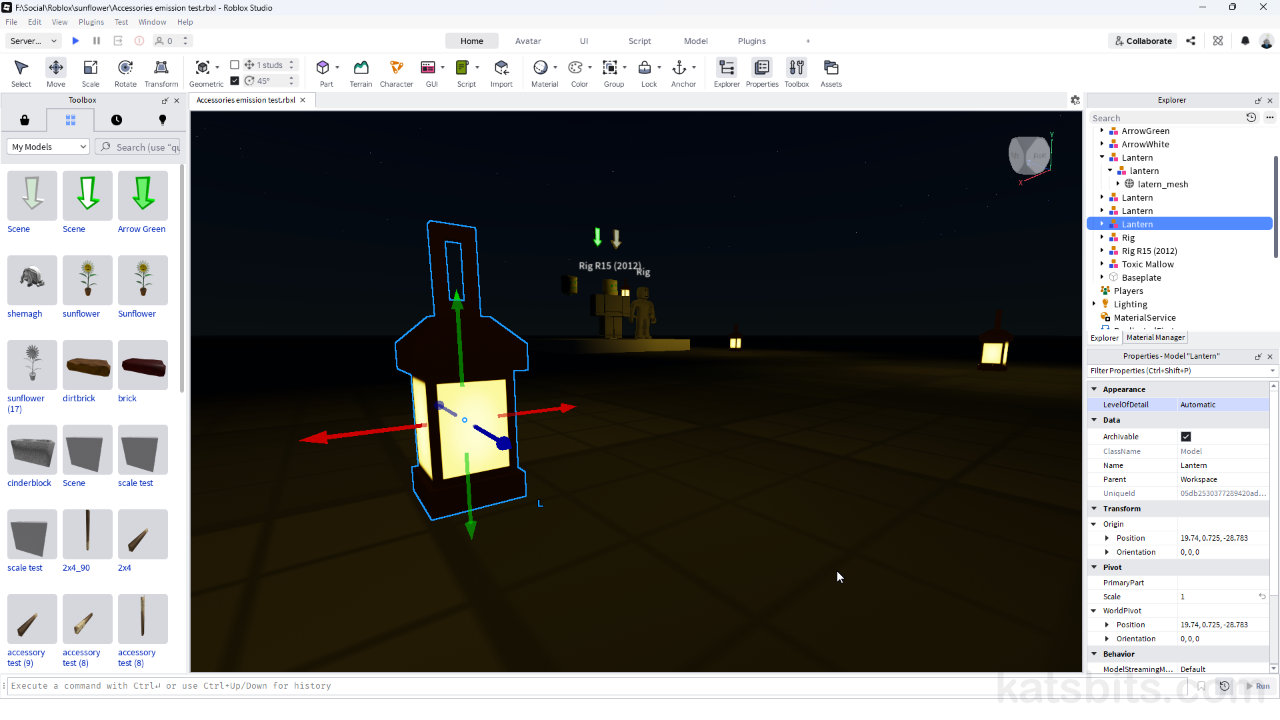Viewport: 1280px width, 720px height.
Task: Click the Anchor tool icon
Action: (x=680, y=68)
